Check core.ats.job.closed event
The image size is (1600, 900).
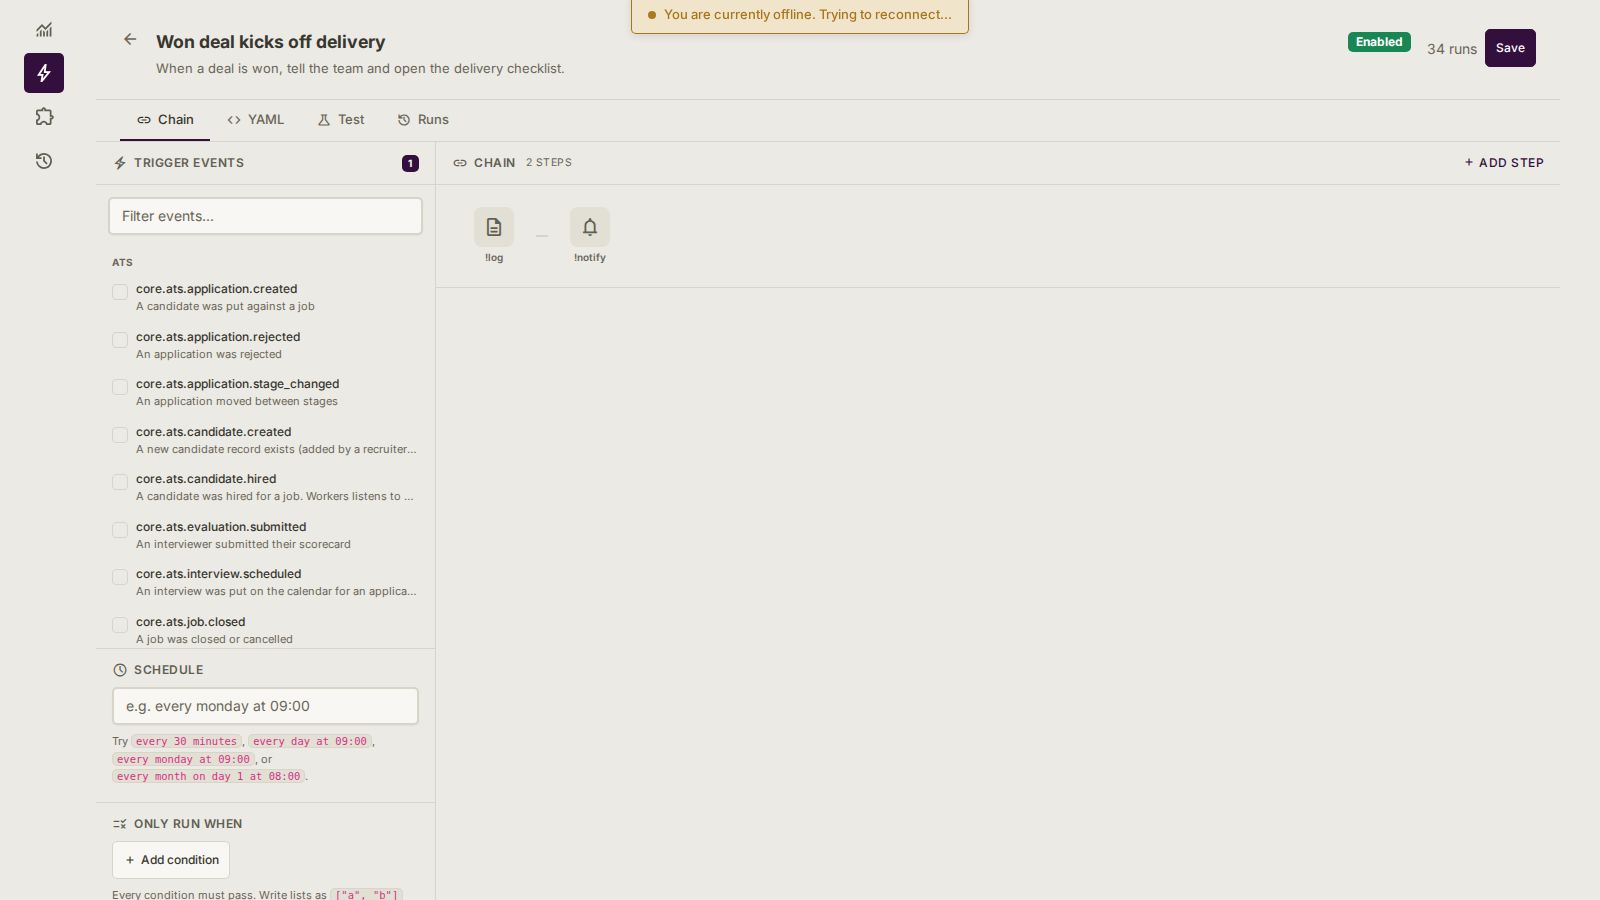point(120,625)
